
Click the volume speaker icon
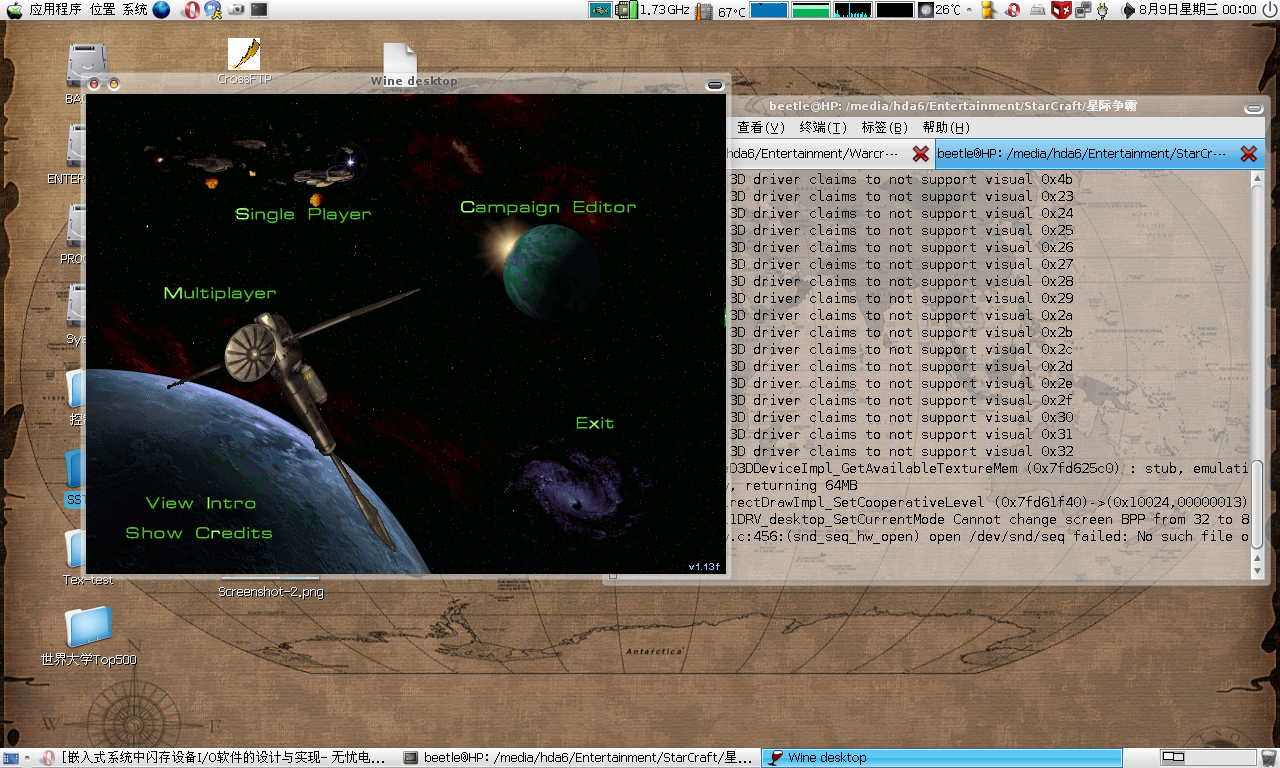(x=1129, y=10)
